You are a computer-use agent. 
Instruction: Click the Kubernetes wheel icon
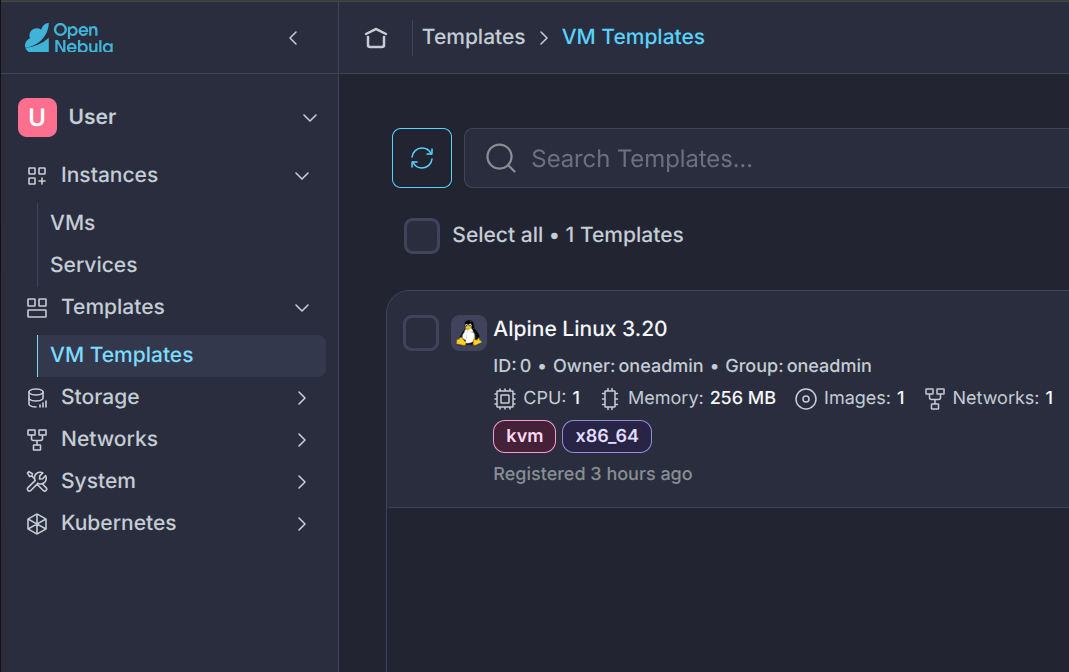(x=37, y=523)
